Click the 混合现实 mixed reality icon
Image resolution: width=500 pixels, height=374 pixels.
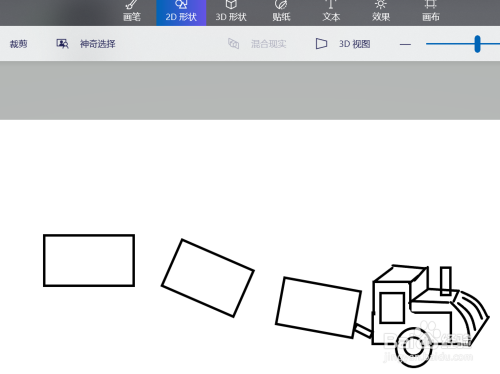click(x=233, y=44)
